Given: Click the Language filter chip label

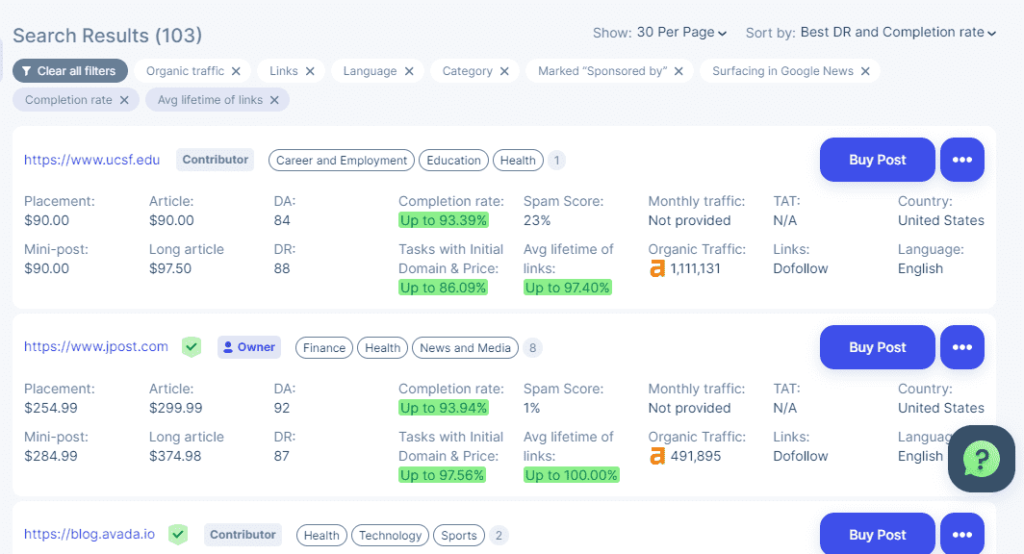Looking at the screenshot, I should (x=370, y=71).
